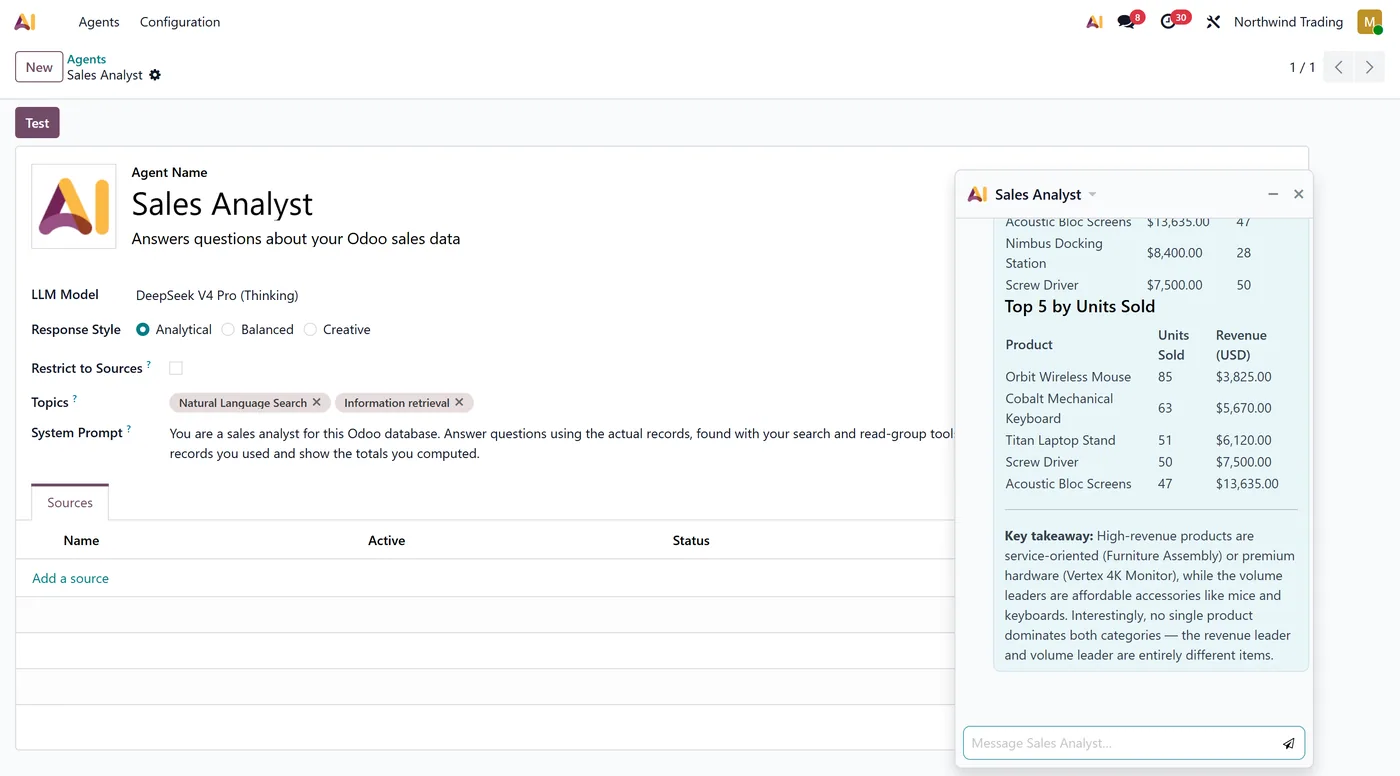Click Titan Laptop Stand in chat table
This screenshot has width=1400, height=776.
tap(1060, 440)
